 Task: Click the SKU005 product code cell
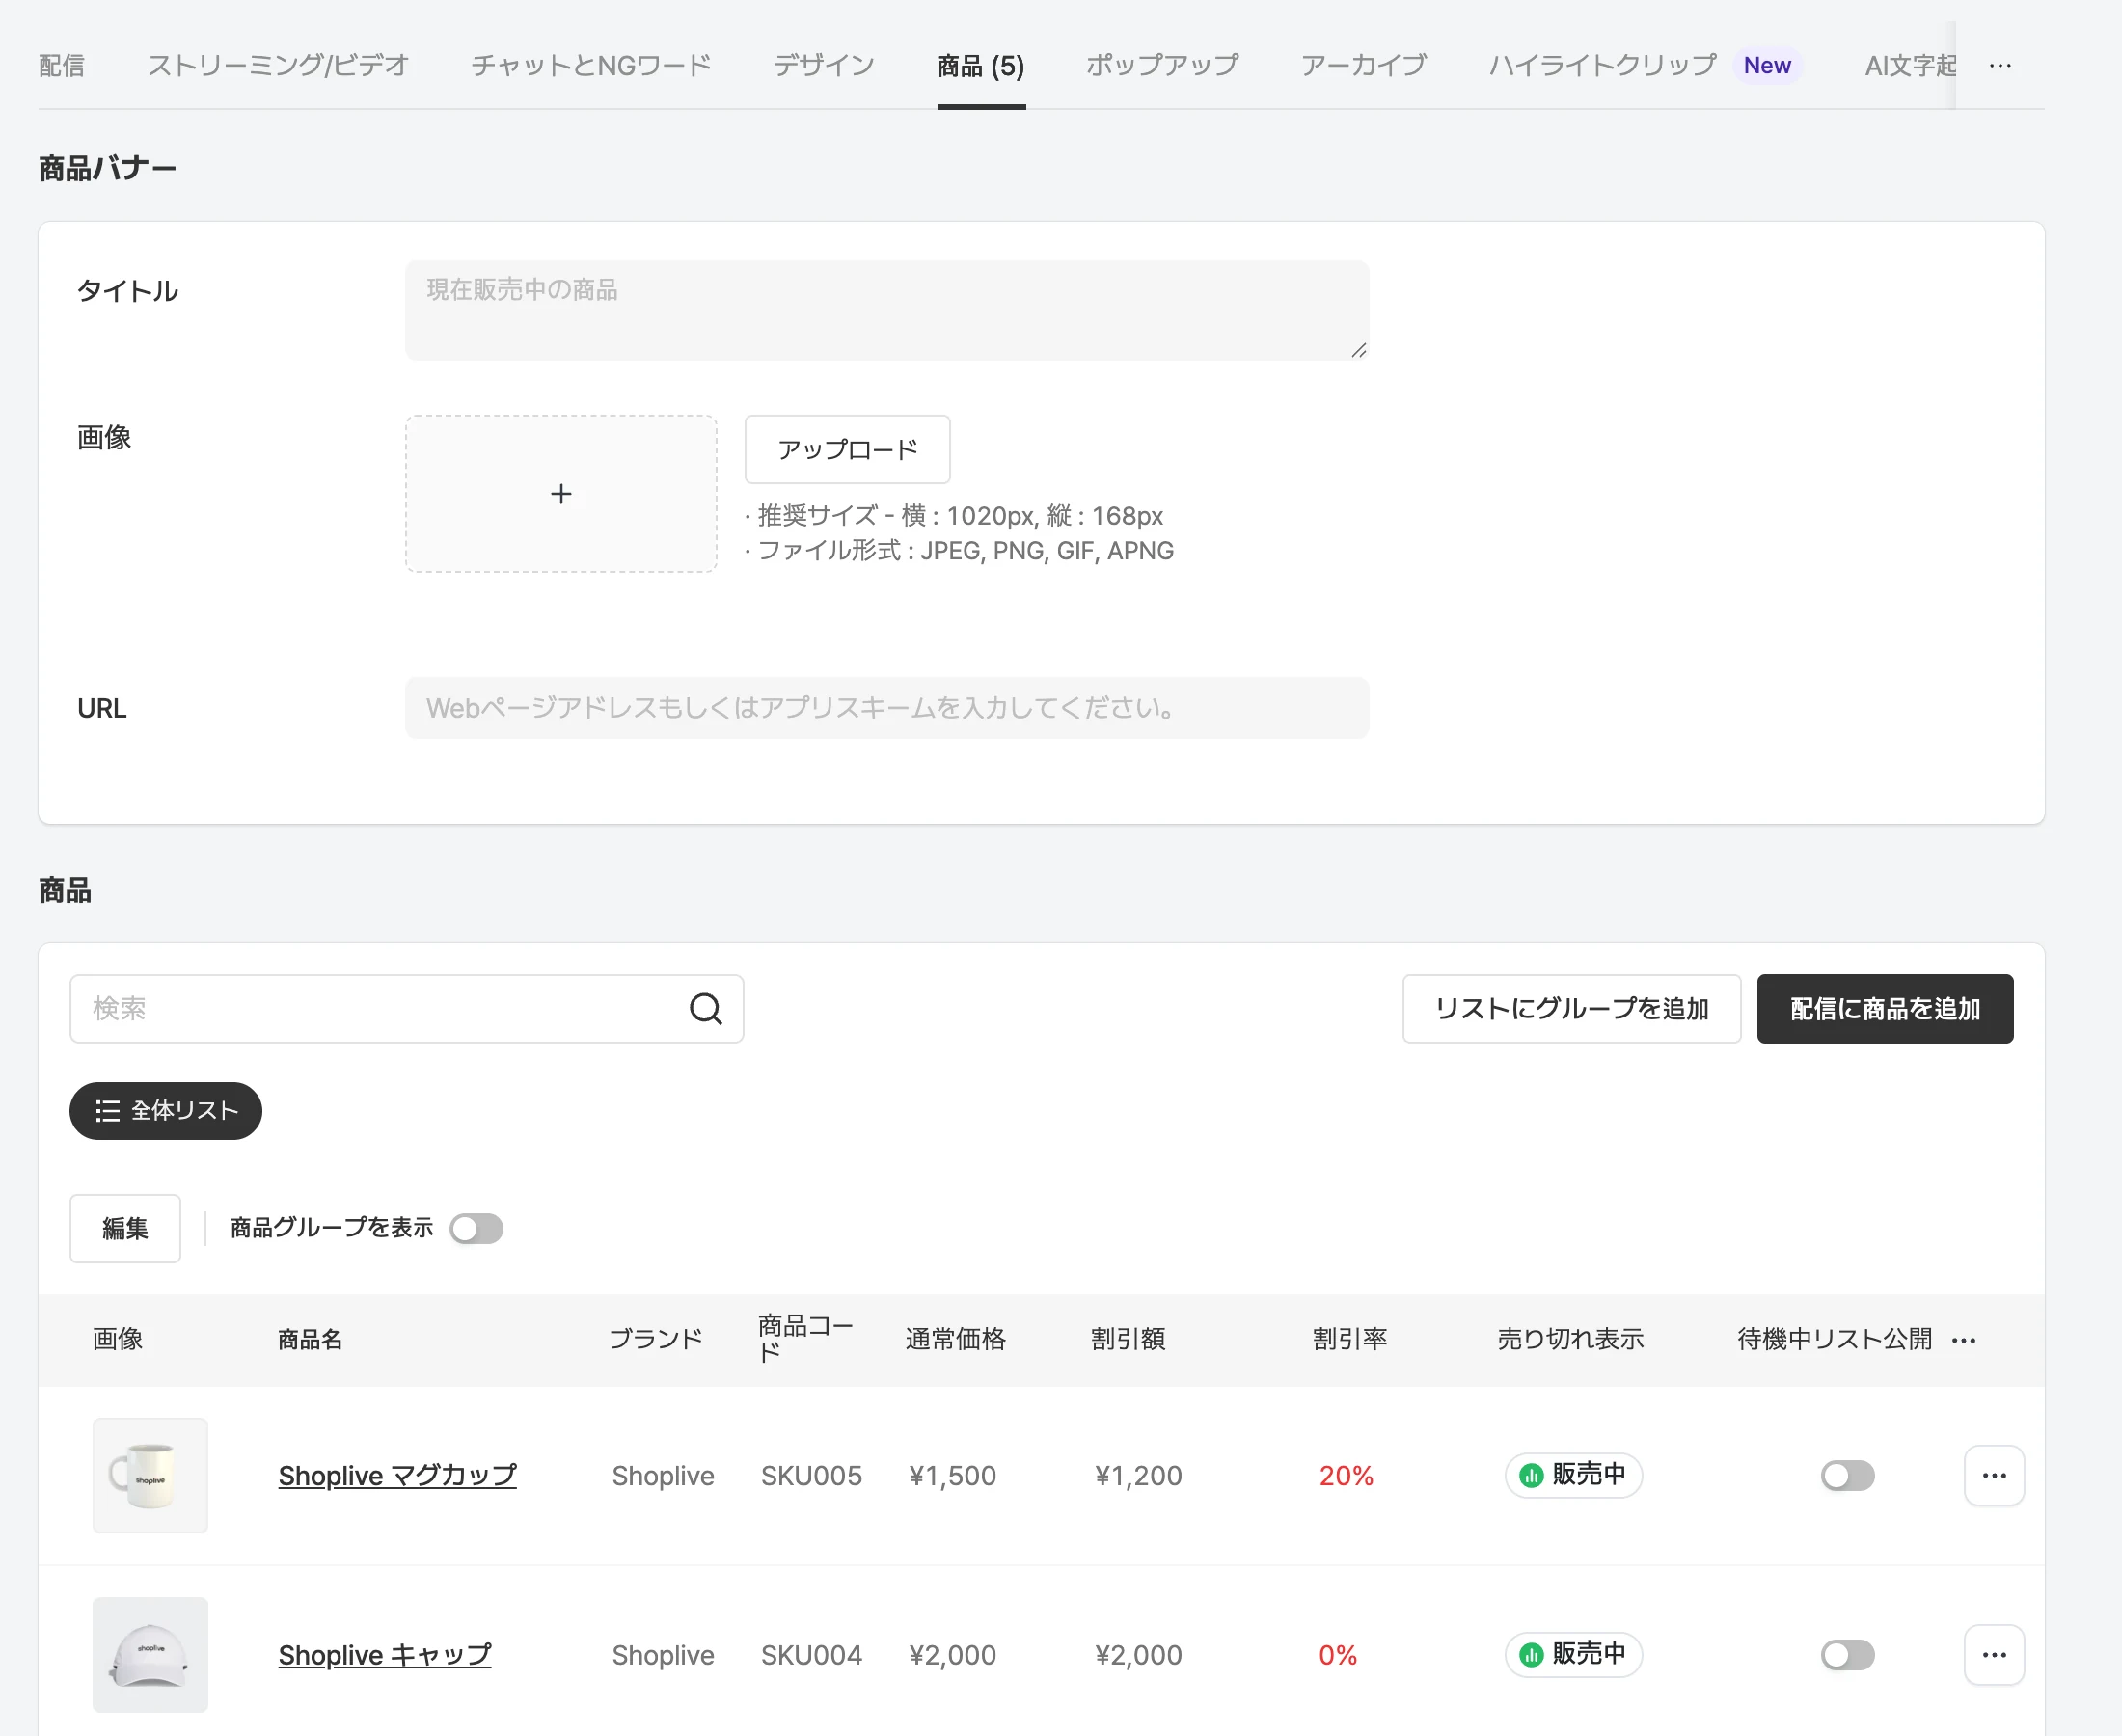click(811, 1475)
